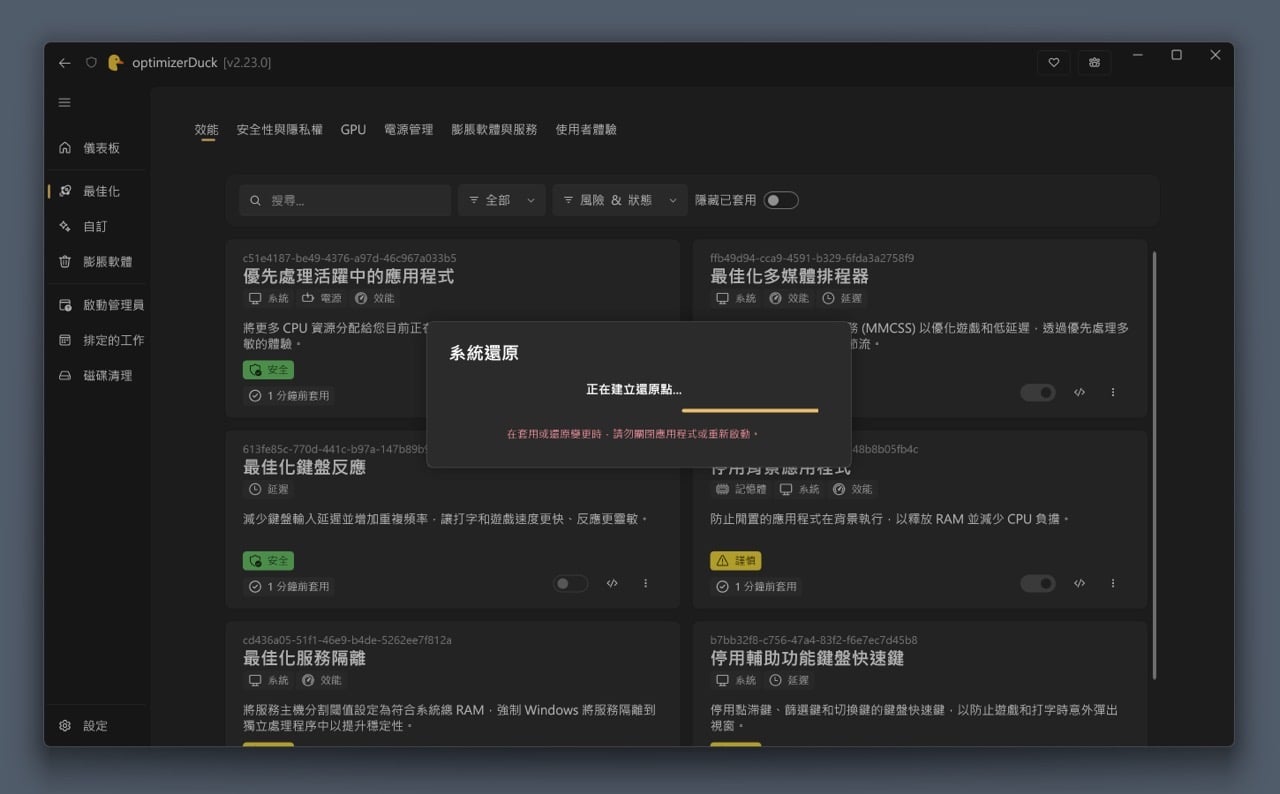The image size is (1280, 794).
Task: Open 磁碟清理 in sidebar
Action: click(98, 376)
